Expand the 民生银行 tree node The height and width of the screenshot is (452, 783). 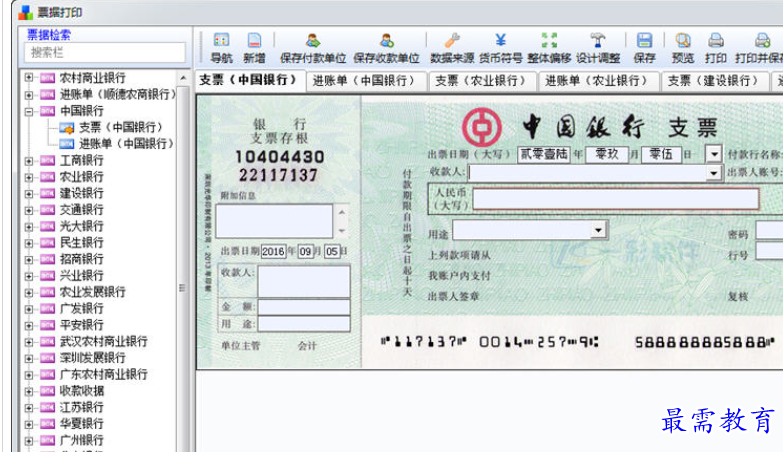click(29, 243)
